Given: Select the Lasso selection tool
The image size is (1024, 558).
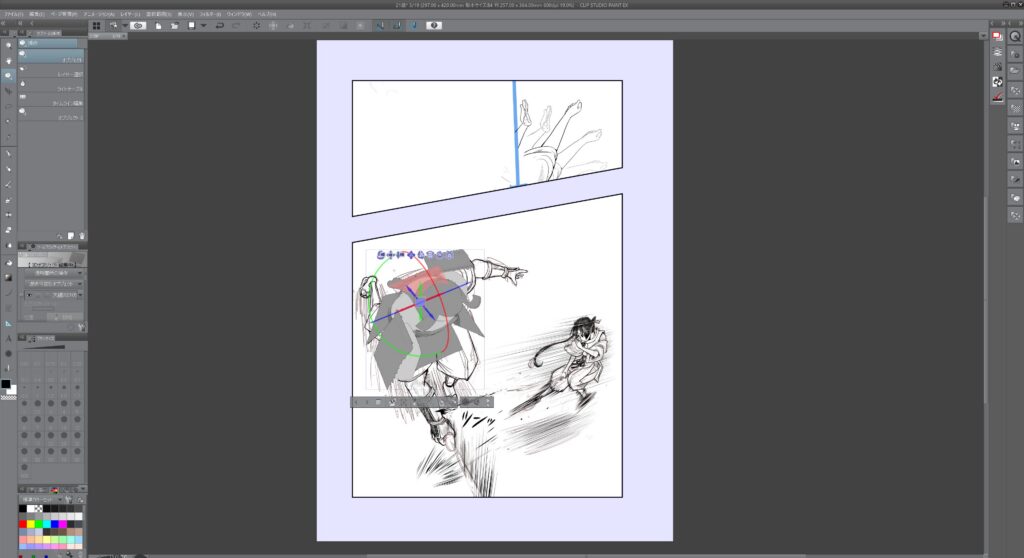Looking at the screenshot, I should tap(8, 106).
